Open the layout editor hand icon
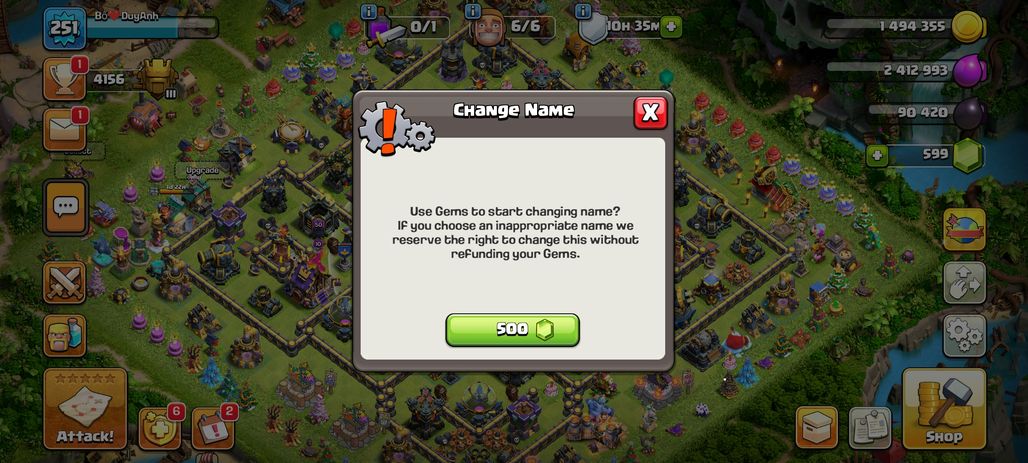Image resolution: width=1028 pixels, height=463 pixels. tap(964, 282)
